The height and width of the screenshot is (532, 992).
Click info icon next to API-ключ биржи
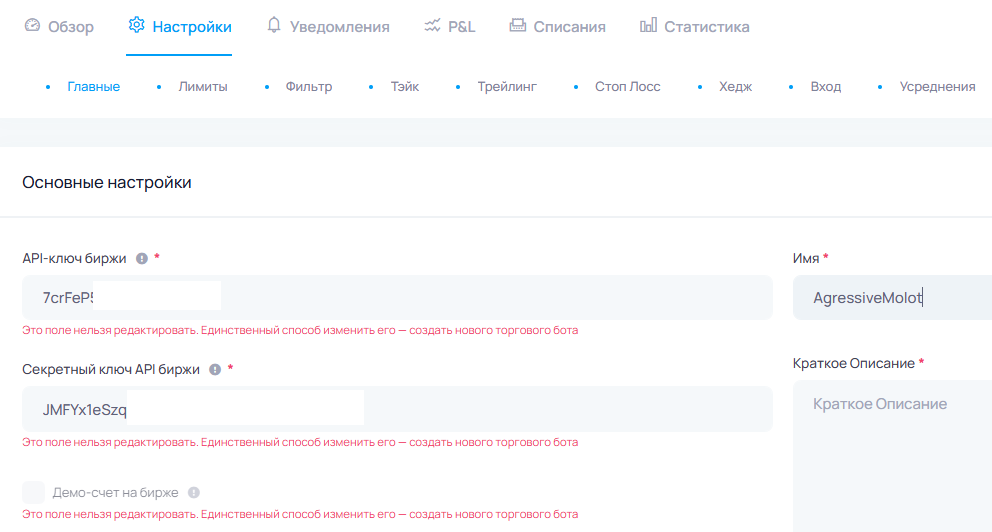click(142, 258)
